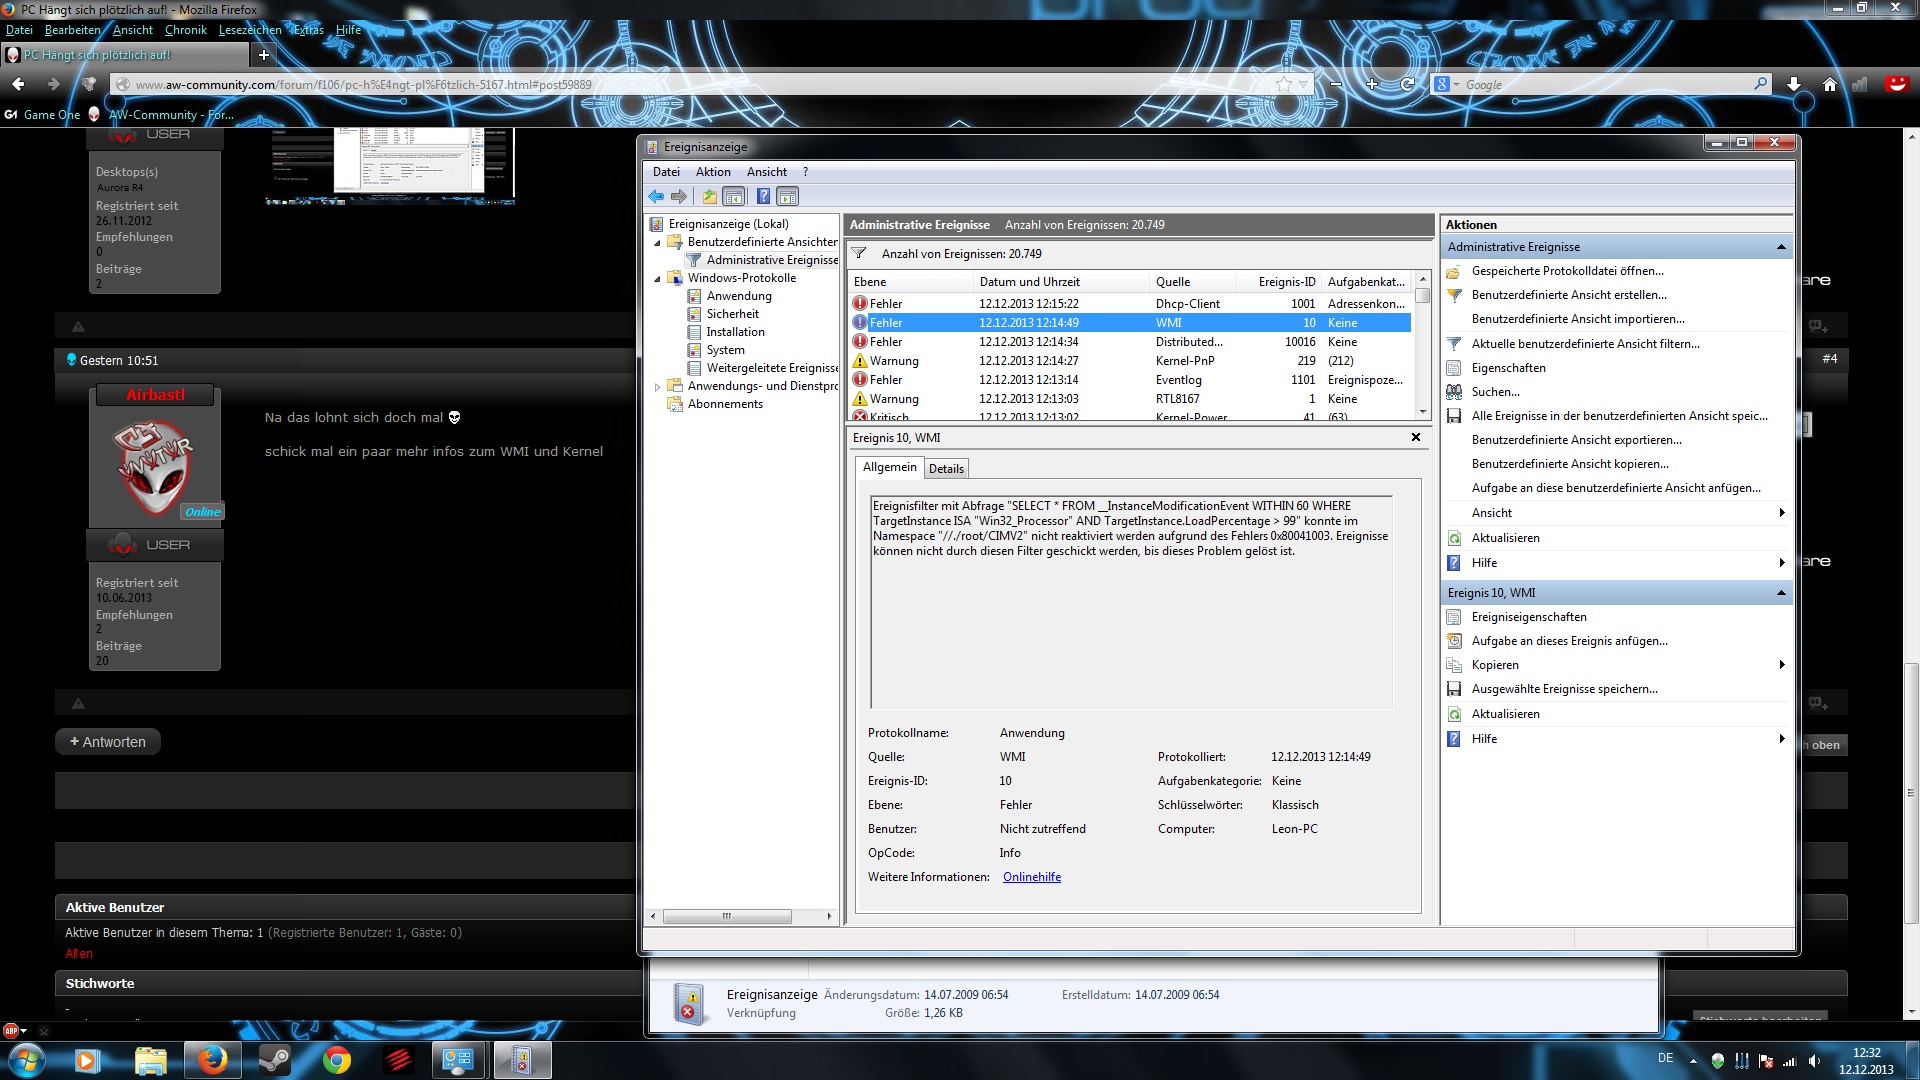Screen dimensions: 1920x1080
Task: Toggle the show/hide console tree toolbar icon
Action: click(734, 197)
